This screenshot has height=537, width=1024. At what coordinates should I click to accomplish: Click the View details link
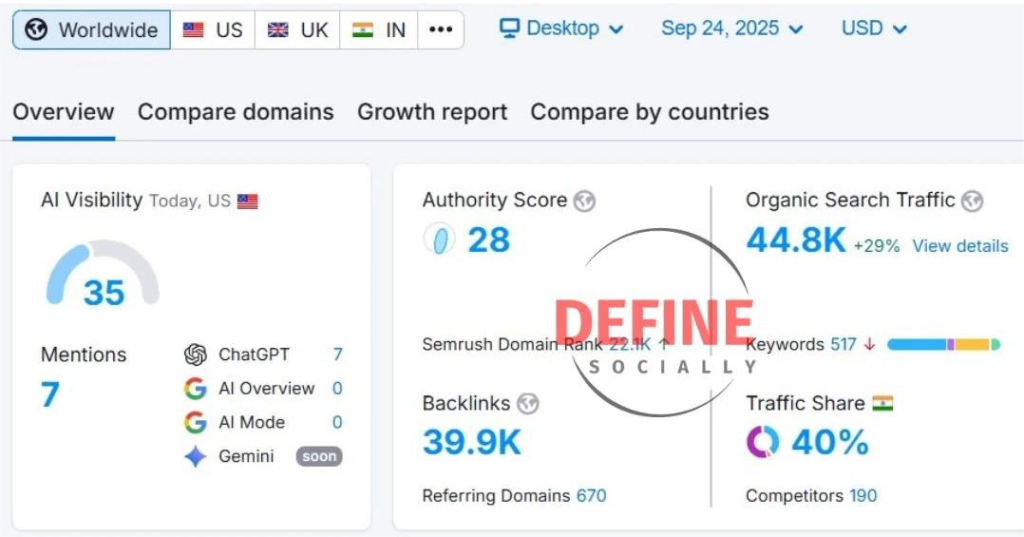960,246
